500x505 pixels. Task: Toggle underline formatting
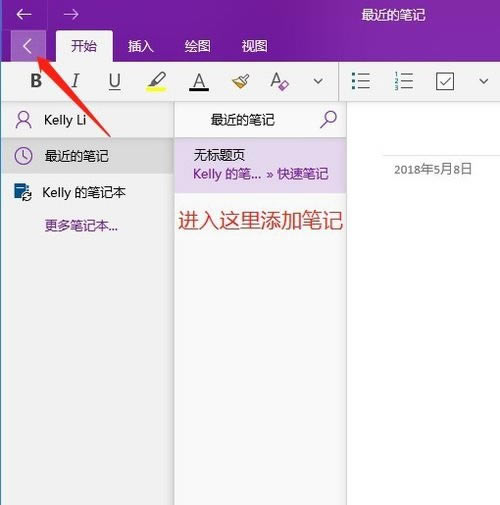pyautogui.click(x=115, y=81)
